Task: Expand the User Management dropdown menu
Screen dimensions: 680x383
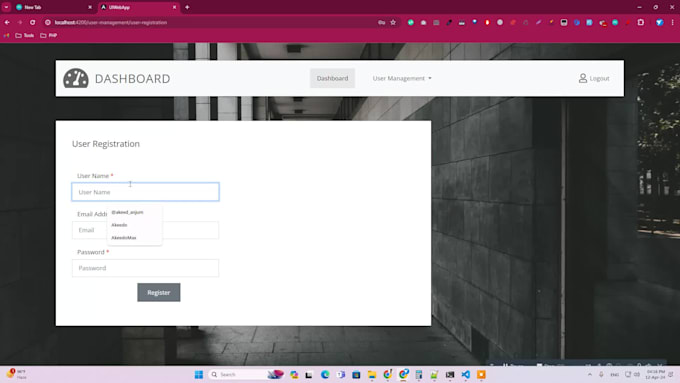Action: (402, 79)
